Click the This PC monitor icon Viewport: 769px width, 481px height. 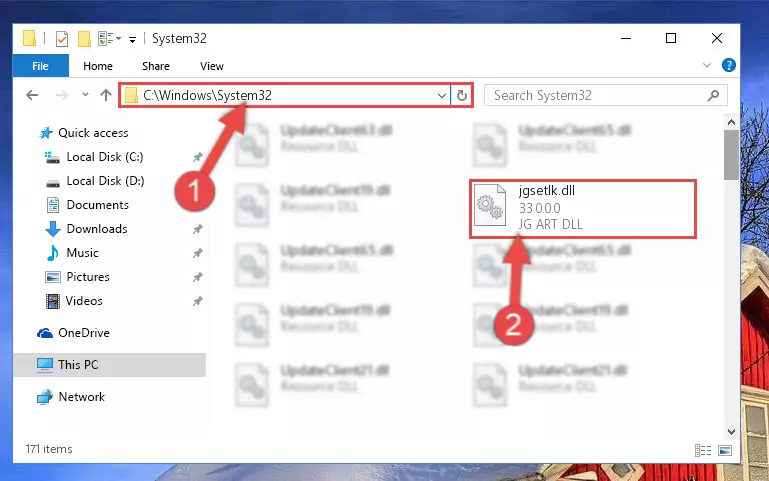(45, 365)
